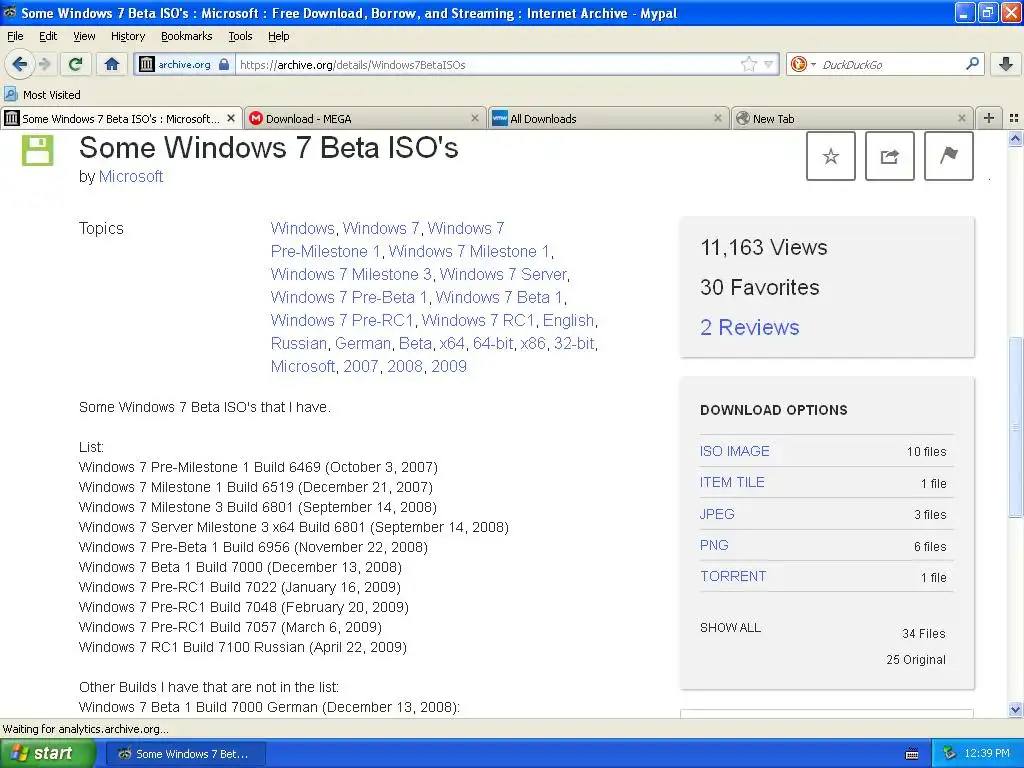
Task: Share this item with the share button
Action: coord(889,156)
